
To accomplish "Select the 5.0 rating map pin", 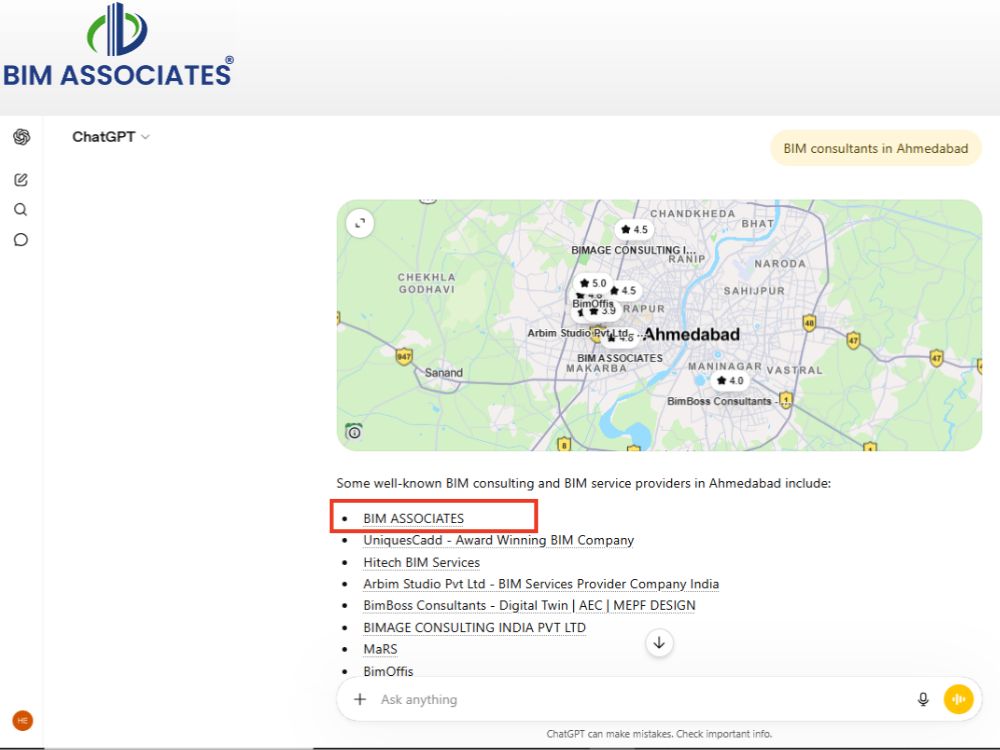I will 593,283.
